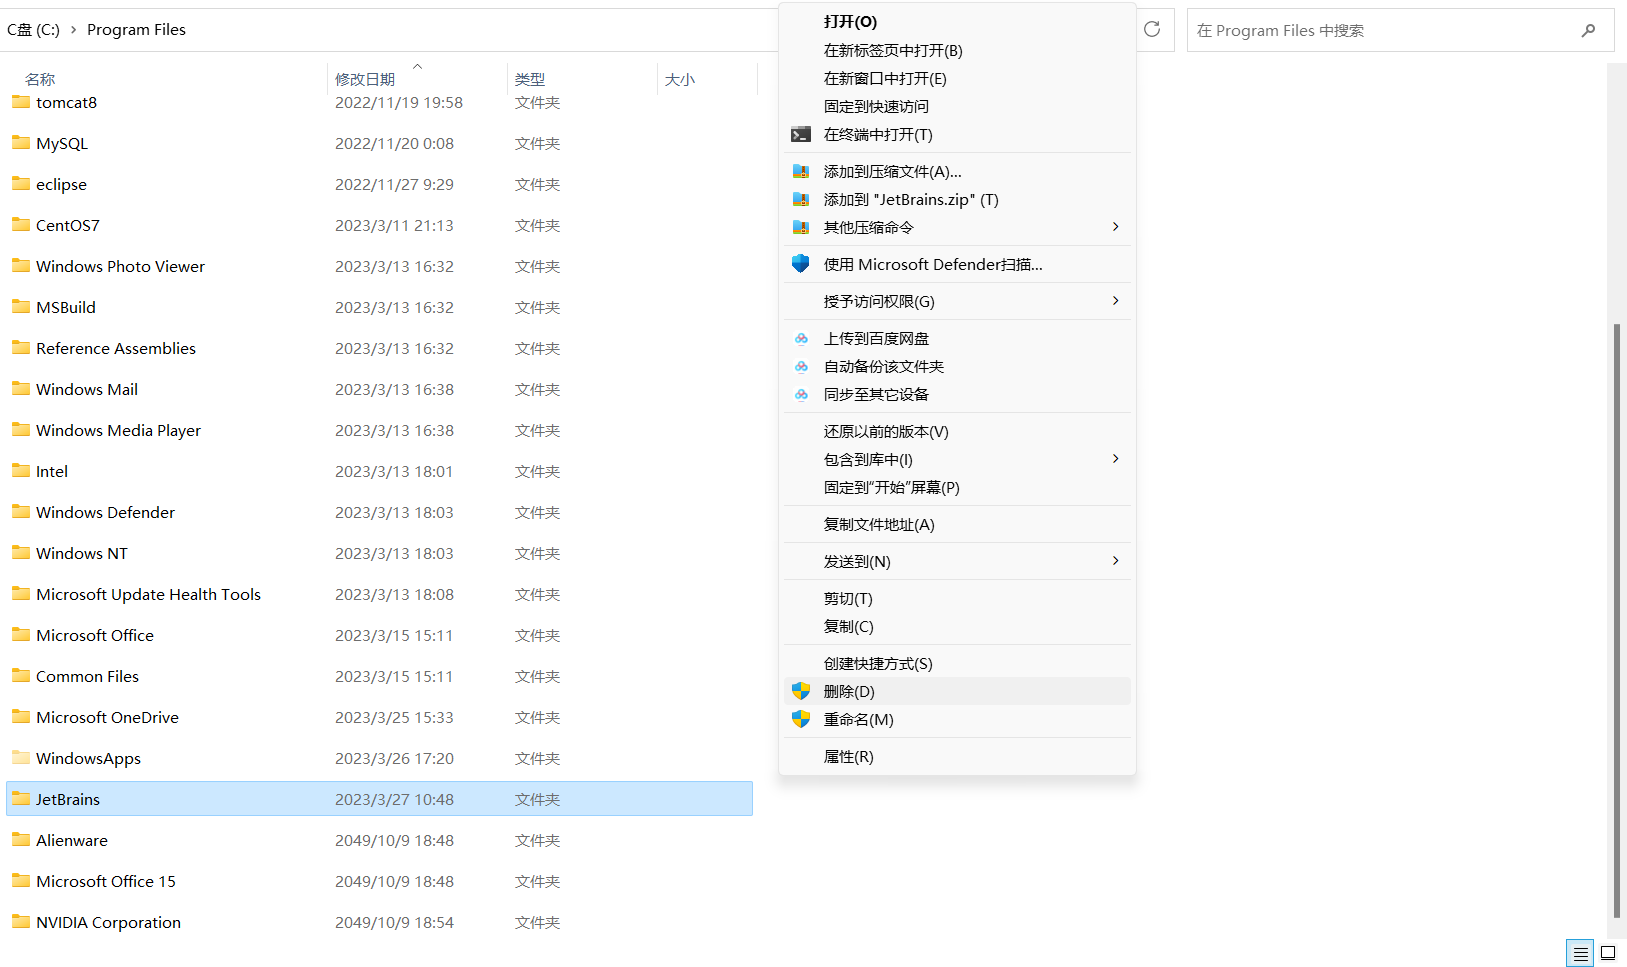Click the Alienware folder icon
This screenshot has width=1627, height=967.
pyautogui.click(x=21, y=839)
